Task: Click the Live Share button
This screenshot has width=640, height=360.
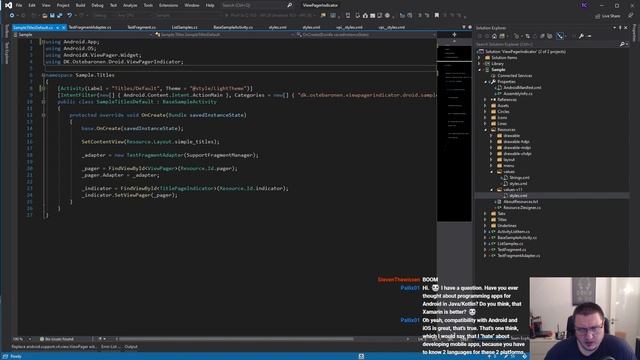Action: tap(607, 16)
